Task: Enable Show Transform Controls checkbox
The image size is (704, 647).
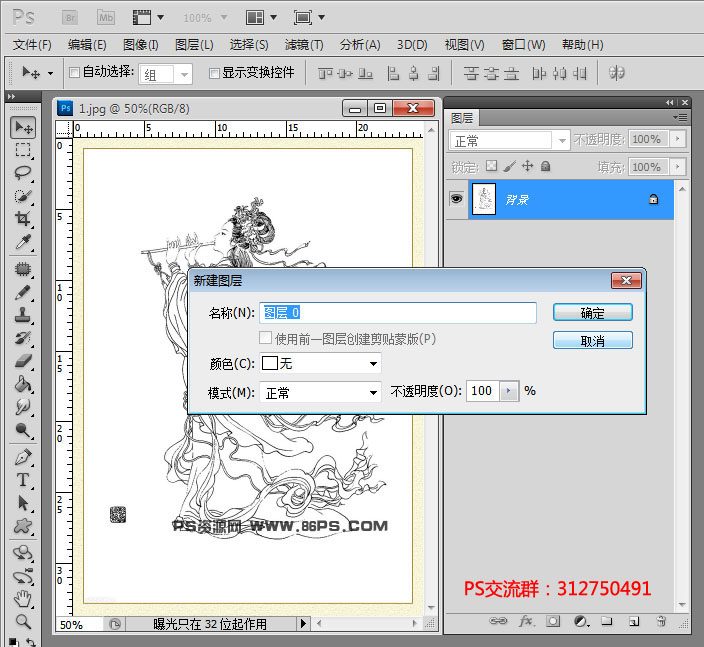Action: coord(215,73)
